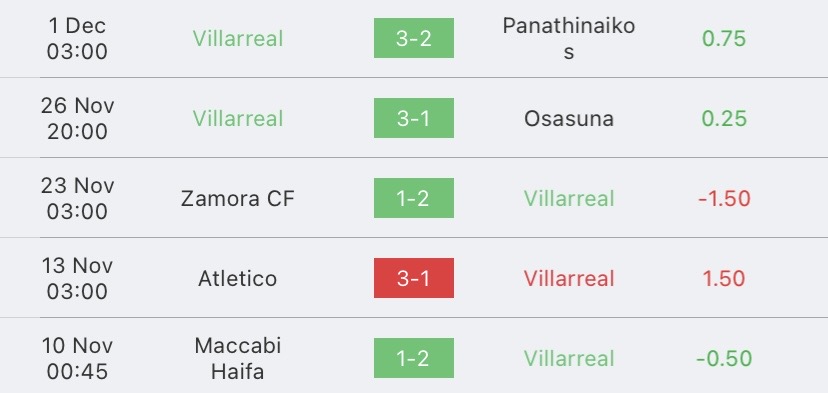
Task: Open the 1-2 Zamora CF score badge
Action: click(x=413, y=198)
